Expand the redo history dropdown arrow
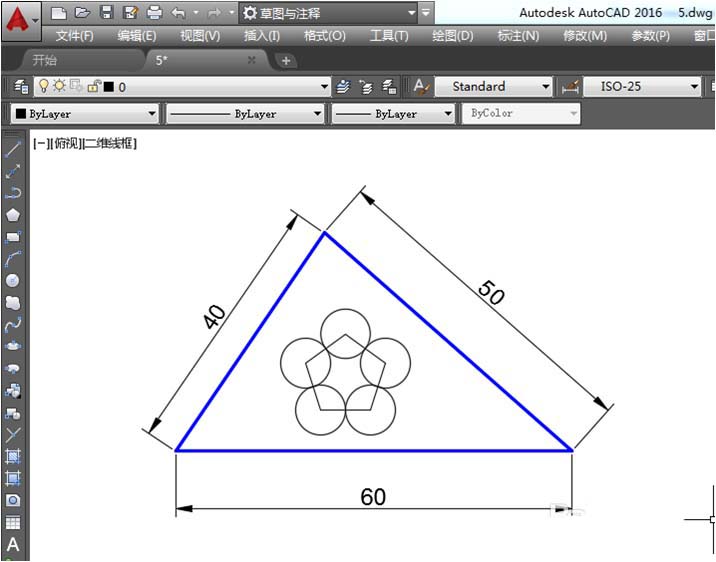The height and width of the screenshot is (562, 716). [x=232, y=13]
